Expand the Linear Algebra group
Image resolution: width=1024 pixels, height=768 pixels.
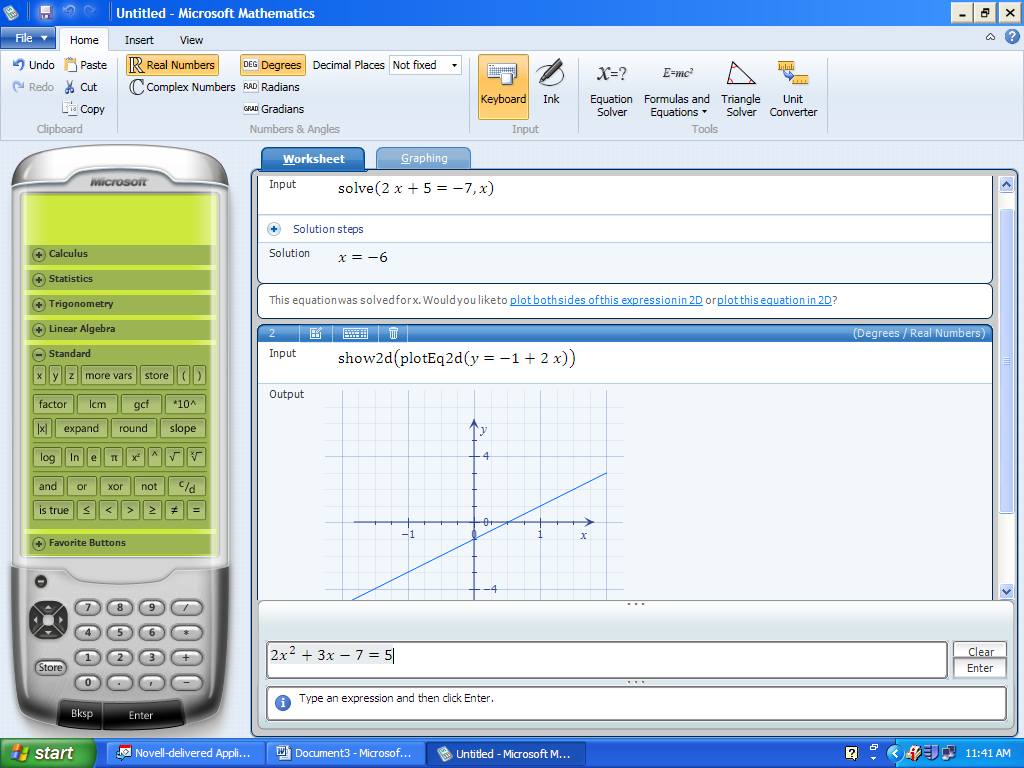click(39, 329)
